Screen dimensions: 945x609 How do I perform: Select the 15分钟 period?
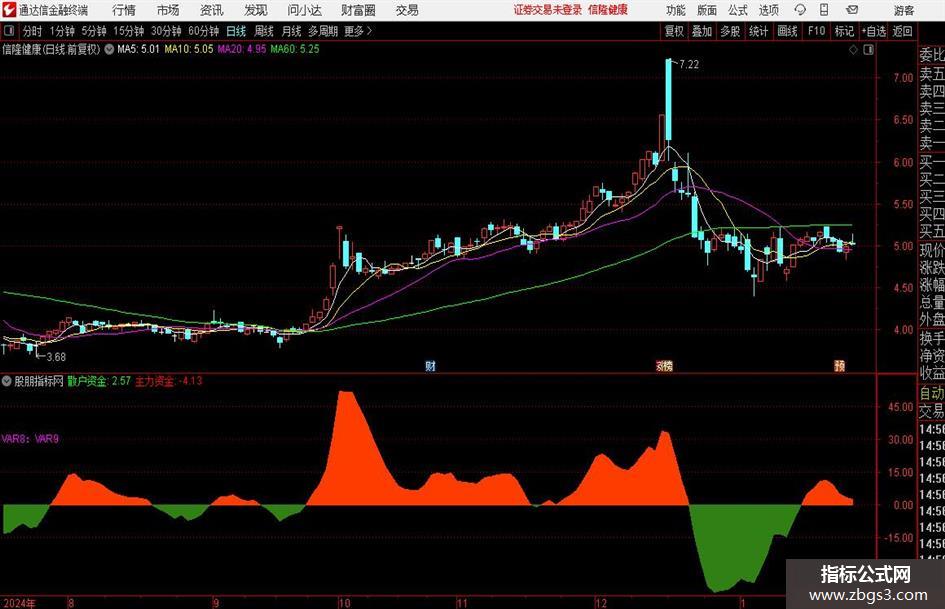(129, 31)
